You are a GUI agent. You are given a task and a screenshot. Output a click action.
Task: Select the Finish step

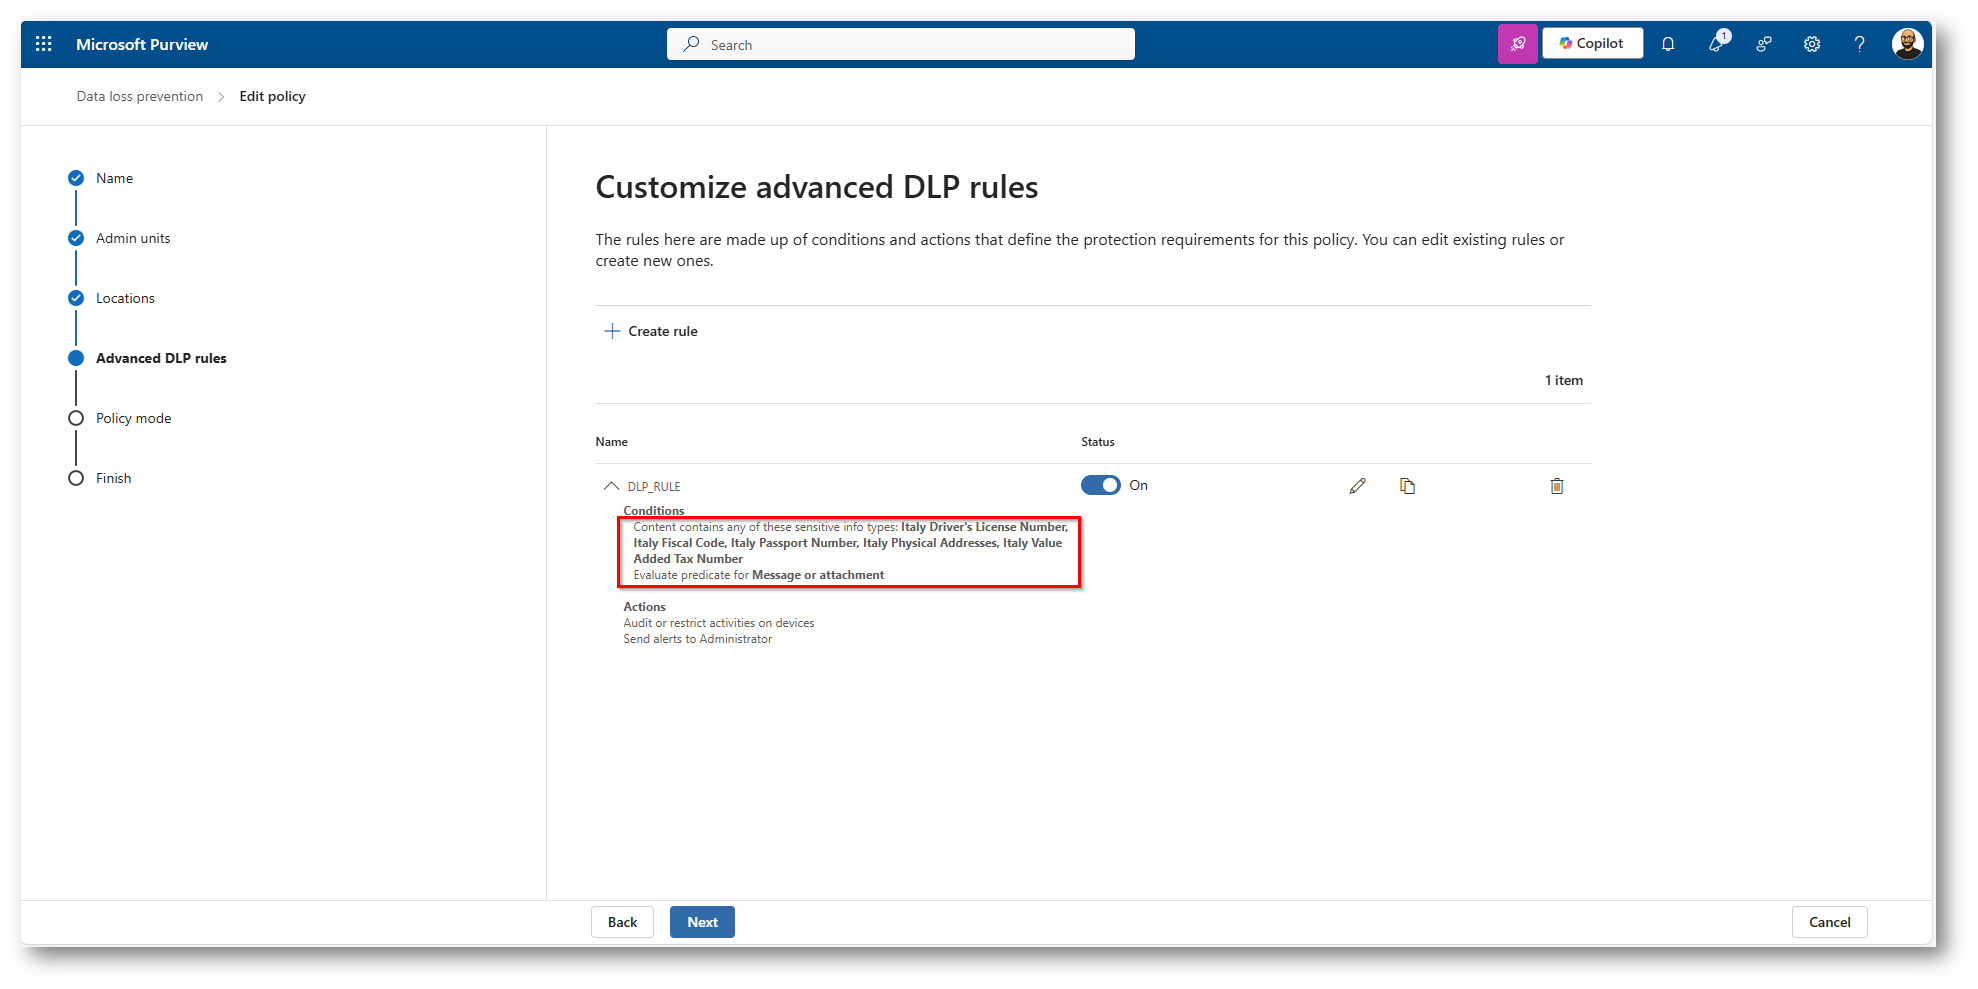point(113,478)
